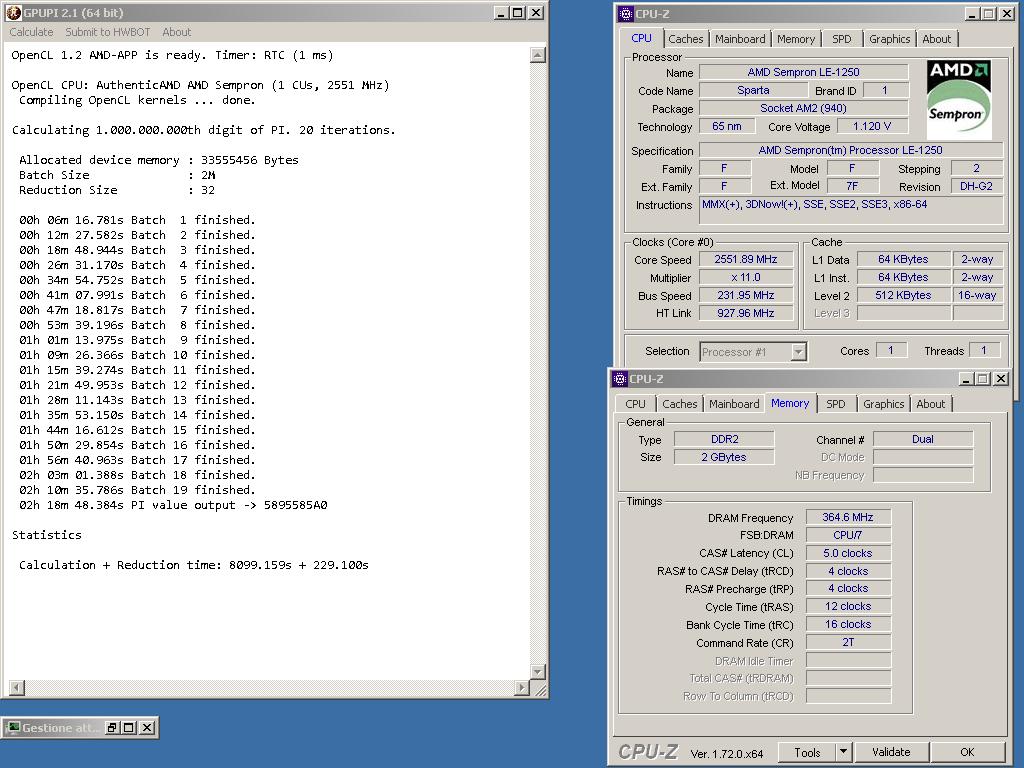Click the CAS# Latency '5.0 clocks' value
Image resolution: width=1024 pixels, height=768 pixels.
[x=848, y=553]
